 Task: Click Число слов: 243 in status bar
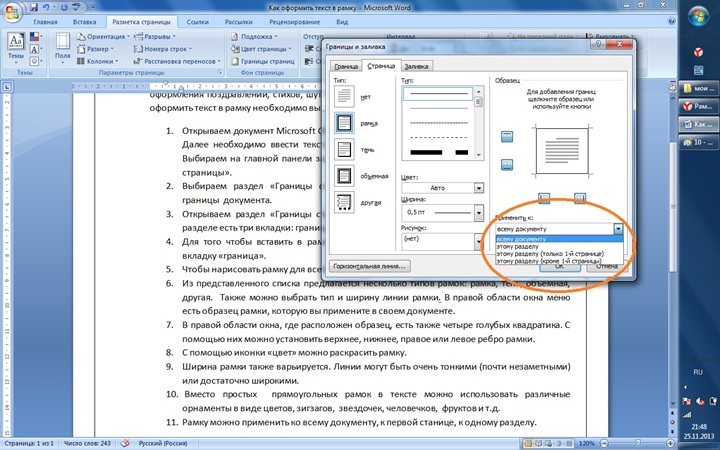87,444
